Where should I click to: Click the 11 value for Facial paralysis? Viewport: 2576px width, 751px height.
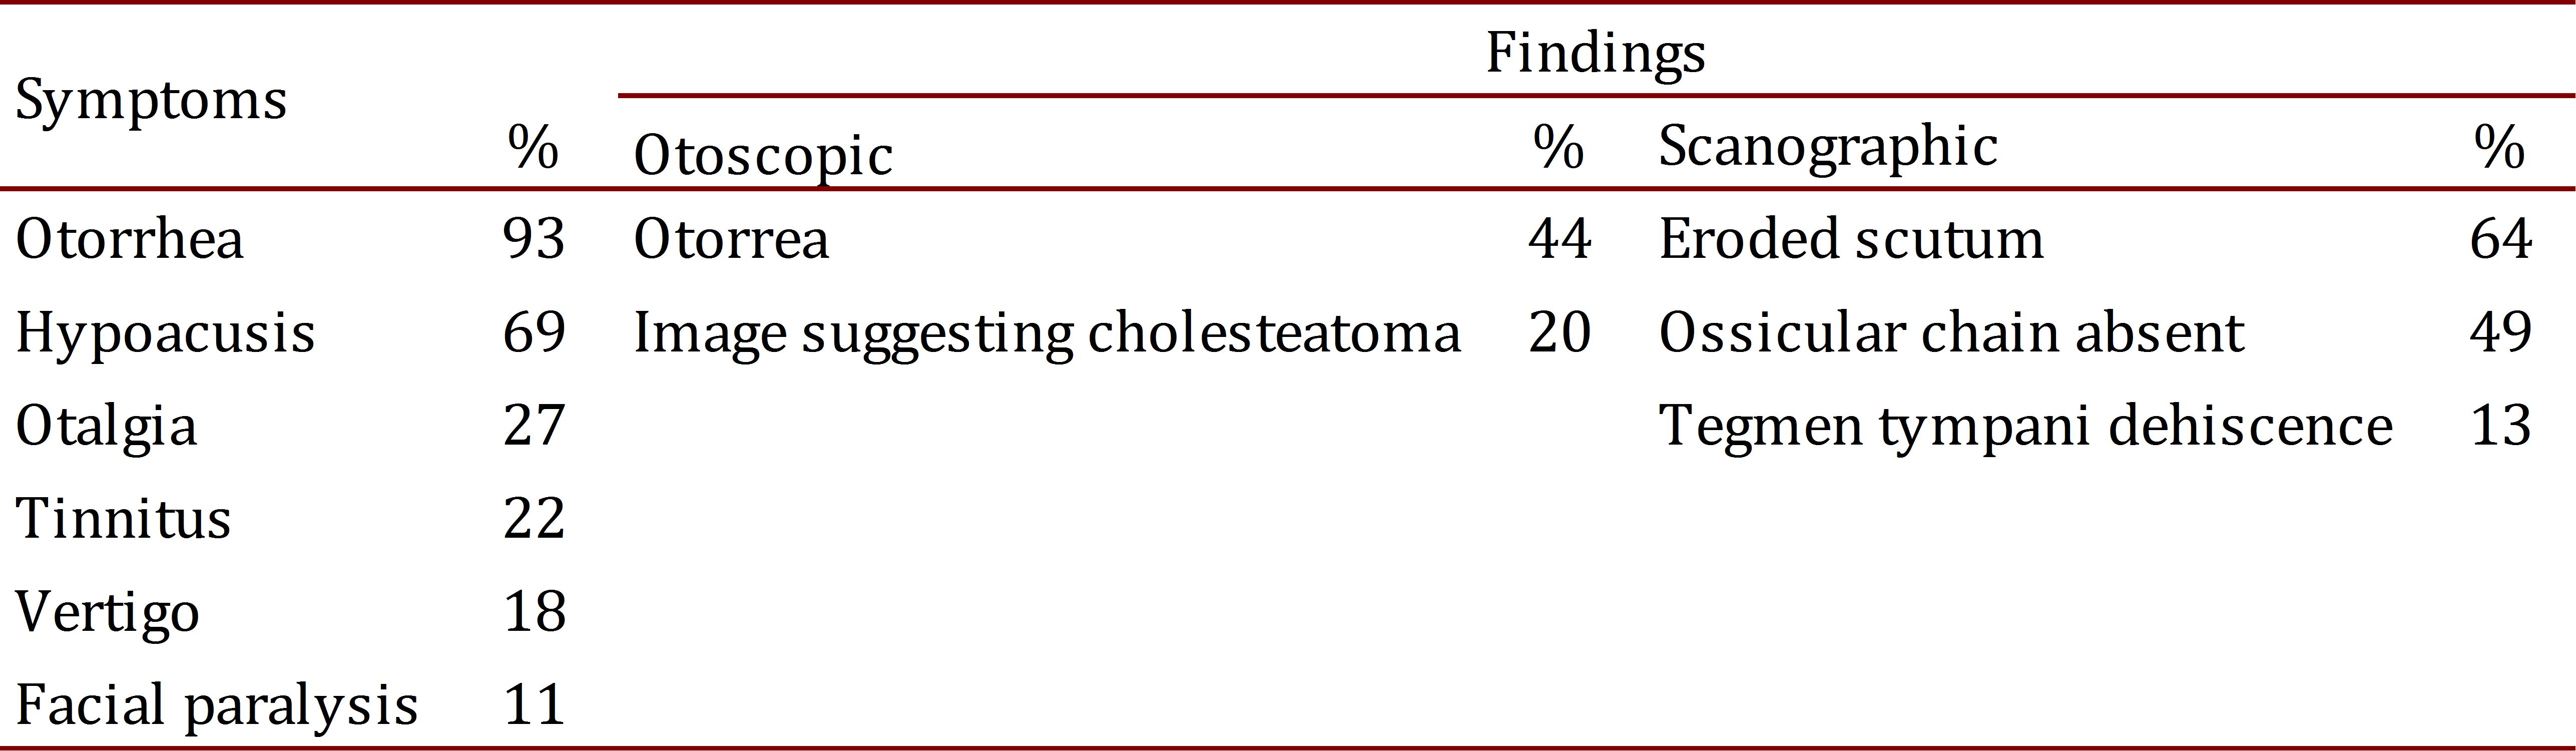[x=534, y=705]
